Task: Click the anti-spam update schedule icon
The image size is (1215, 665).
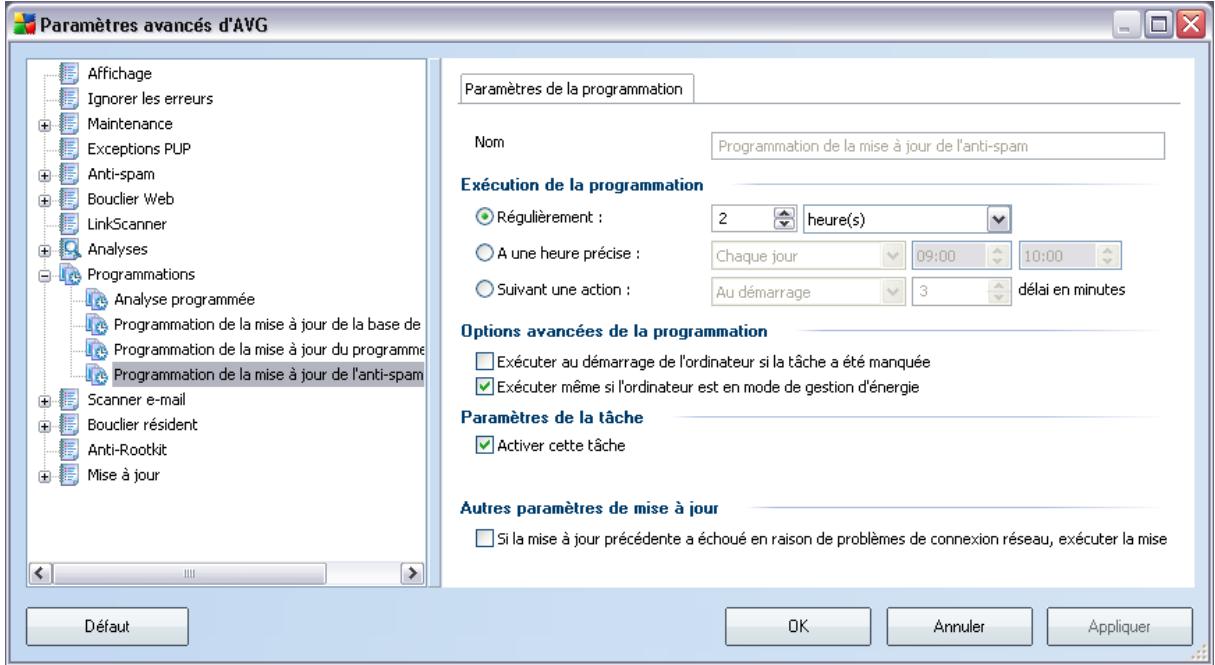Action: point(95,374)
